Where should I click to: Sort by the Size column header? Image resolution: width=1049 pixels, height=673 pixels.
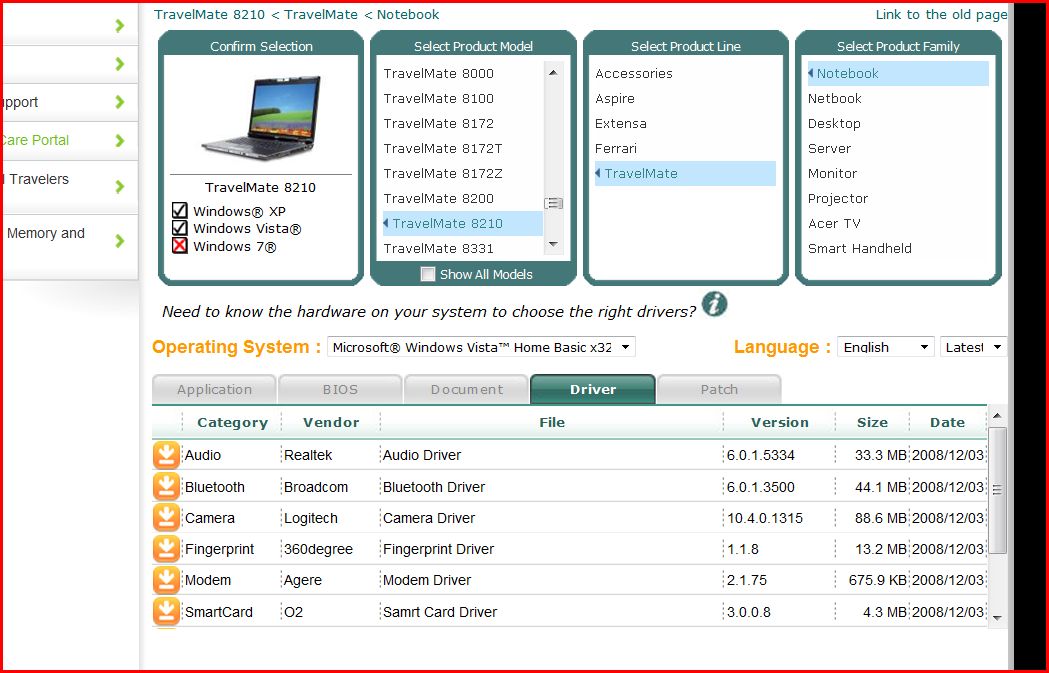coord(872,422)
